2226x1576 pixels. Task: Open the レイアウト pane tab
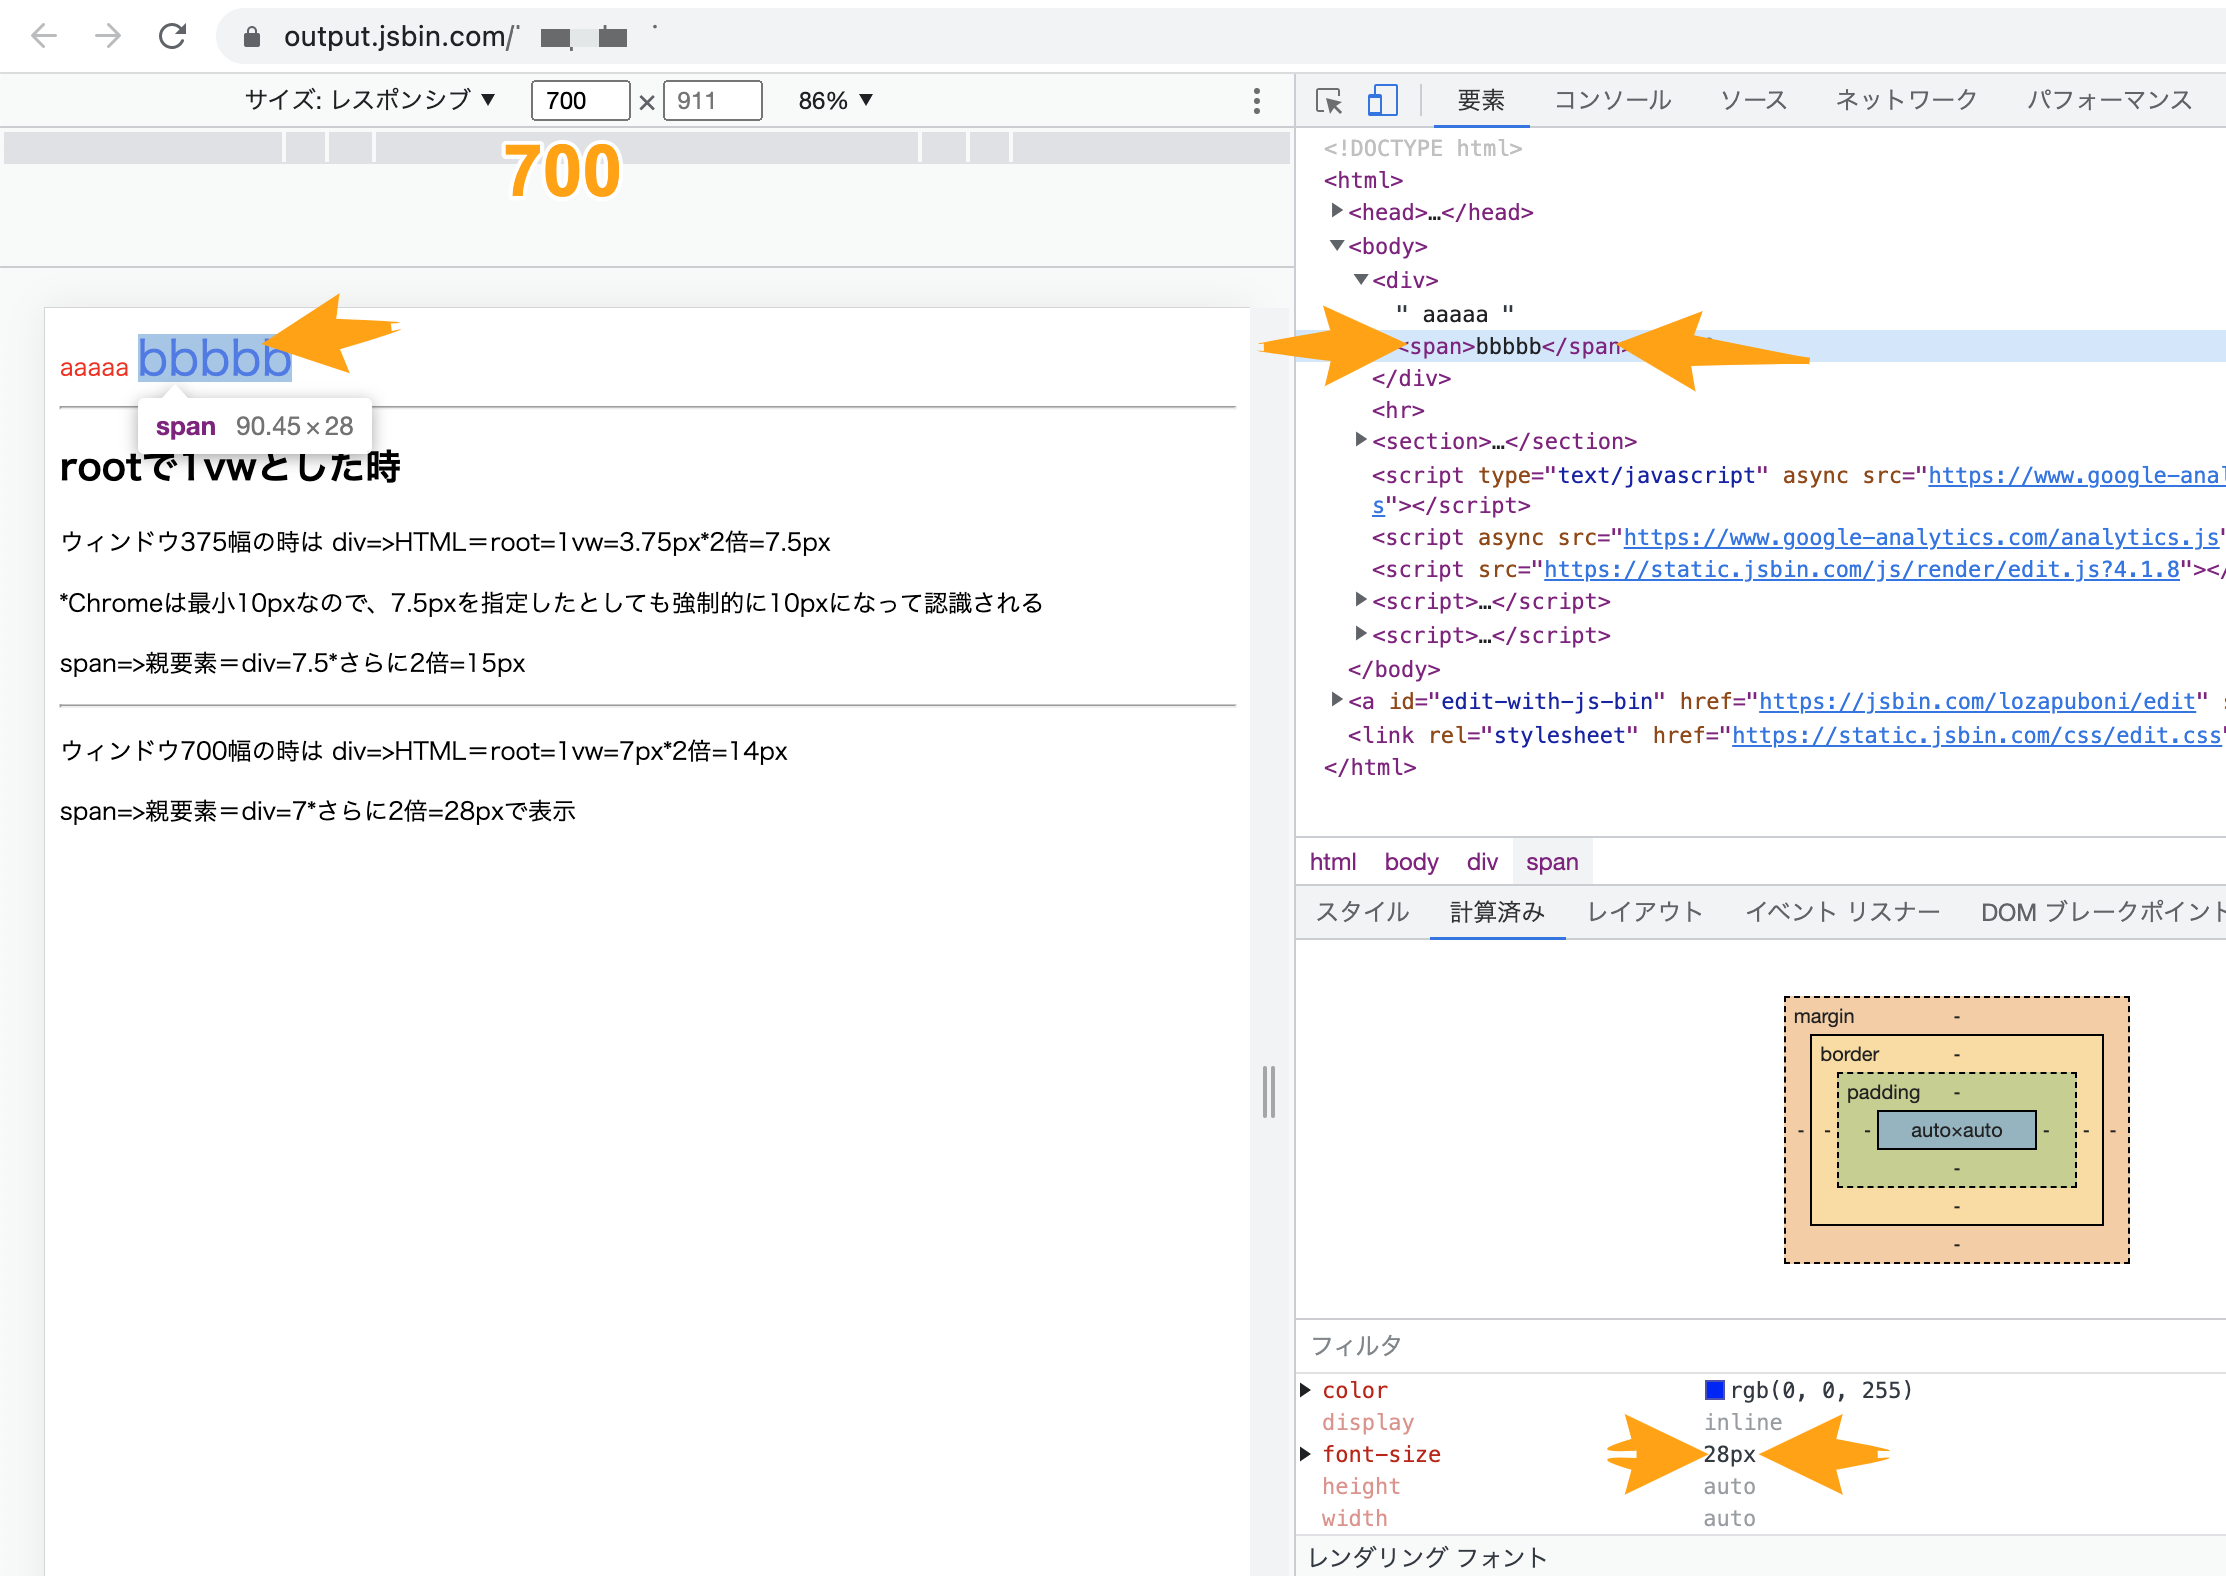[1645, 912]
